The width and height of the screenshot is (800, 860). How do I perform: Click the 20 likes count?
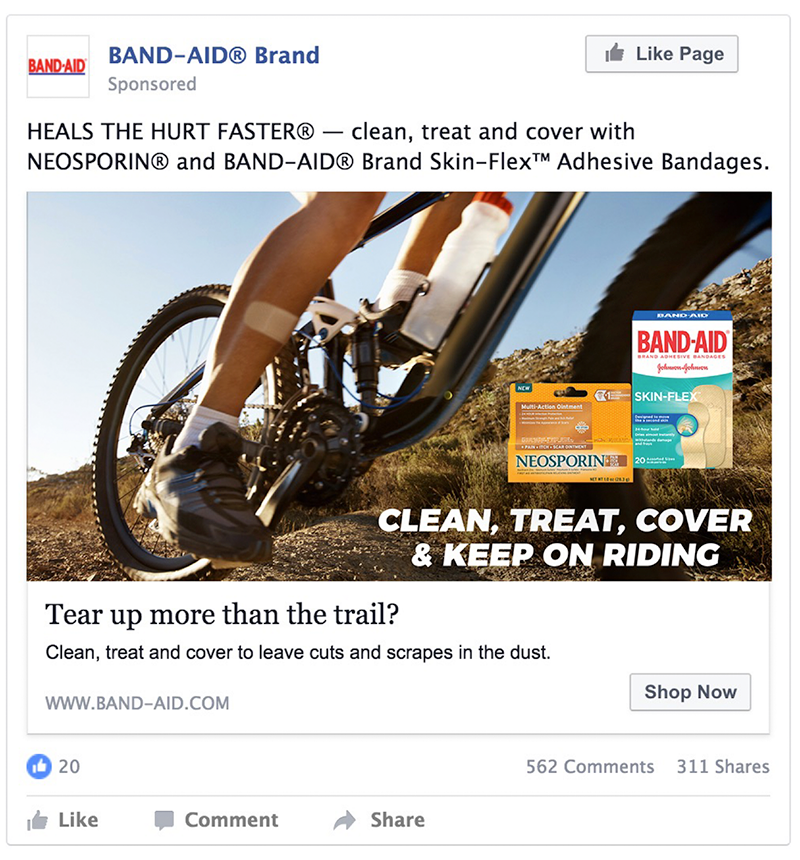click(69, 766)
